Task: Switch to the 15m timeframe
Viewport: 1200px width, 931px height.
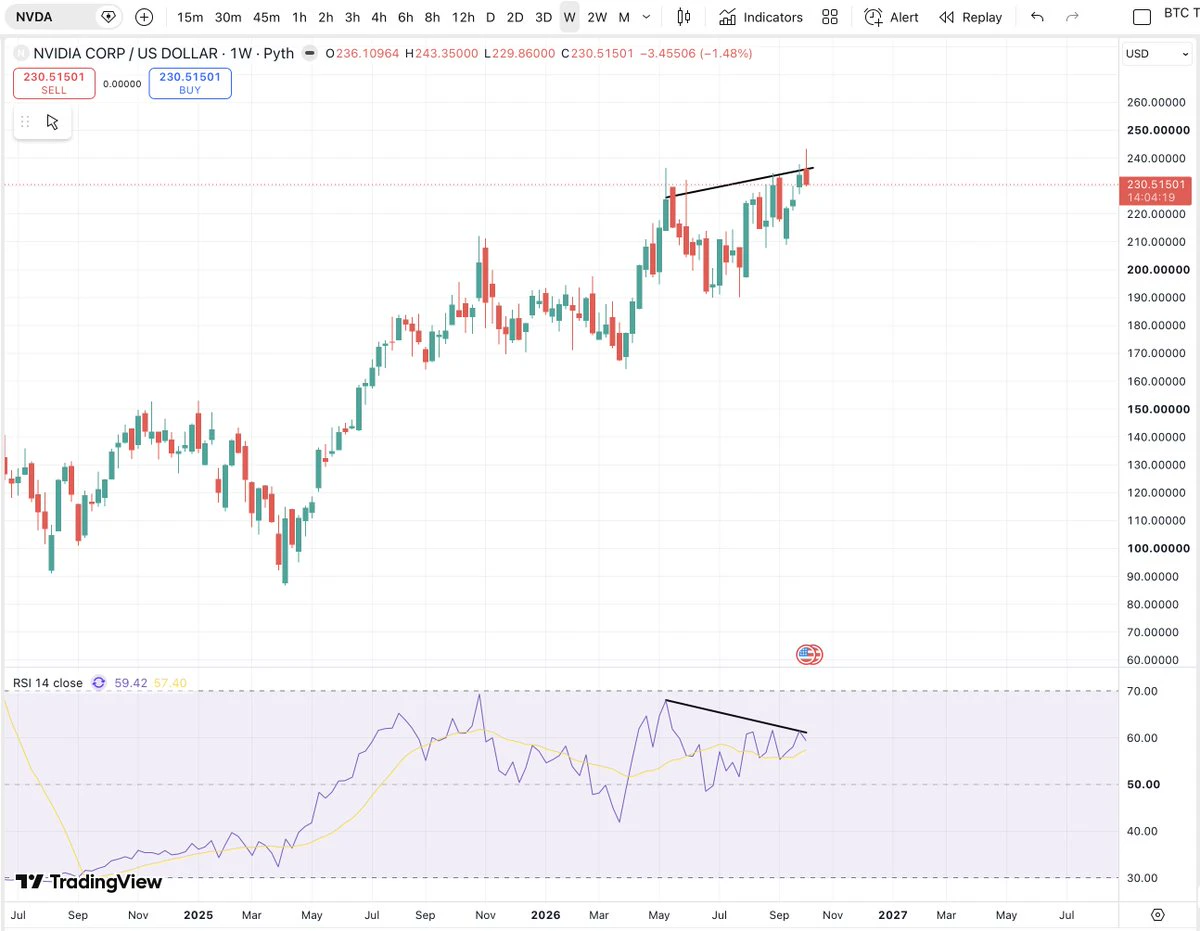Action: click(x=190, y=17)
